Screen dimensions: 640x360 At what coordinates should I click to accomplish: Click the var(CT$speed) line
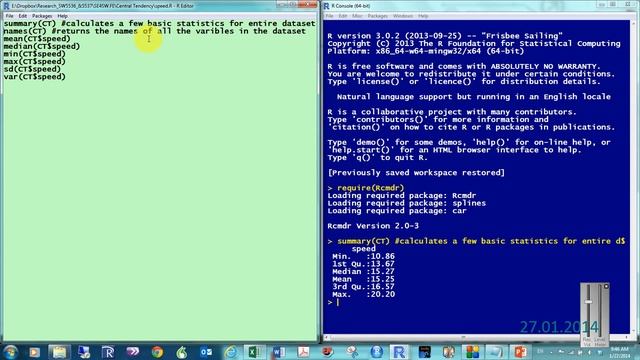coord(34,77)
